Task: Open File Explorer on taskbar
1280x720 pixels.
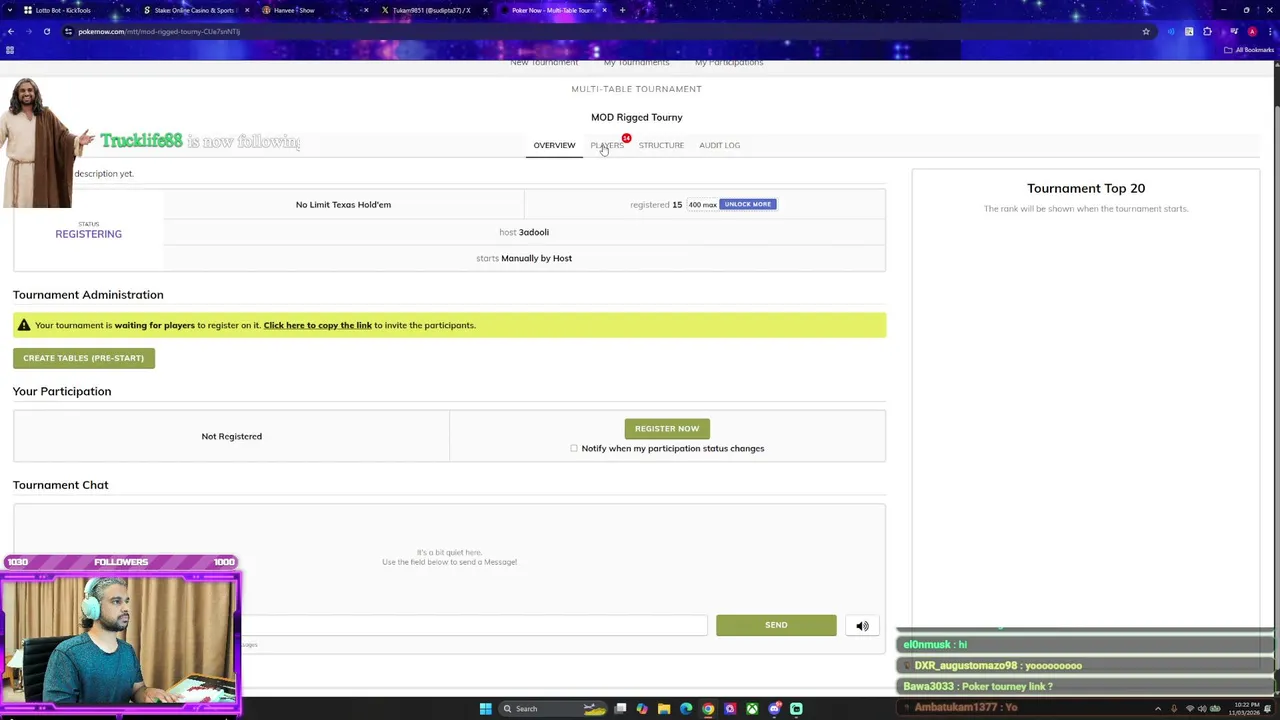Action: [664, 709]
